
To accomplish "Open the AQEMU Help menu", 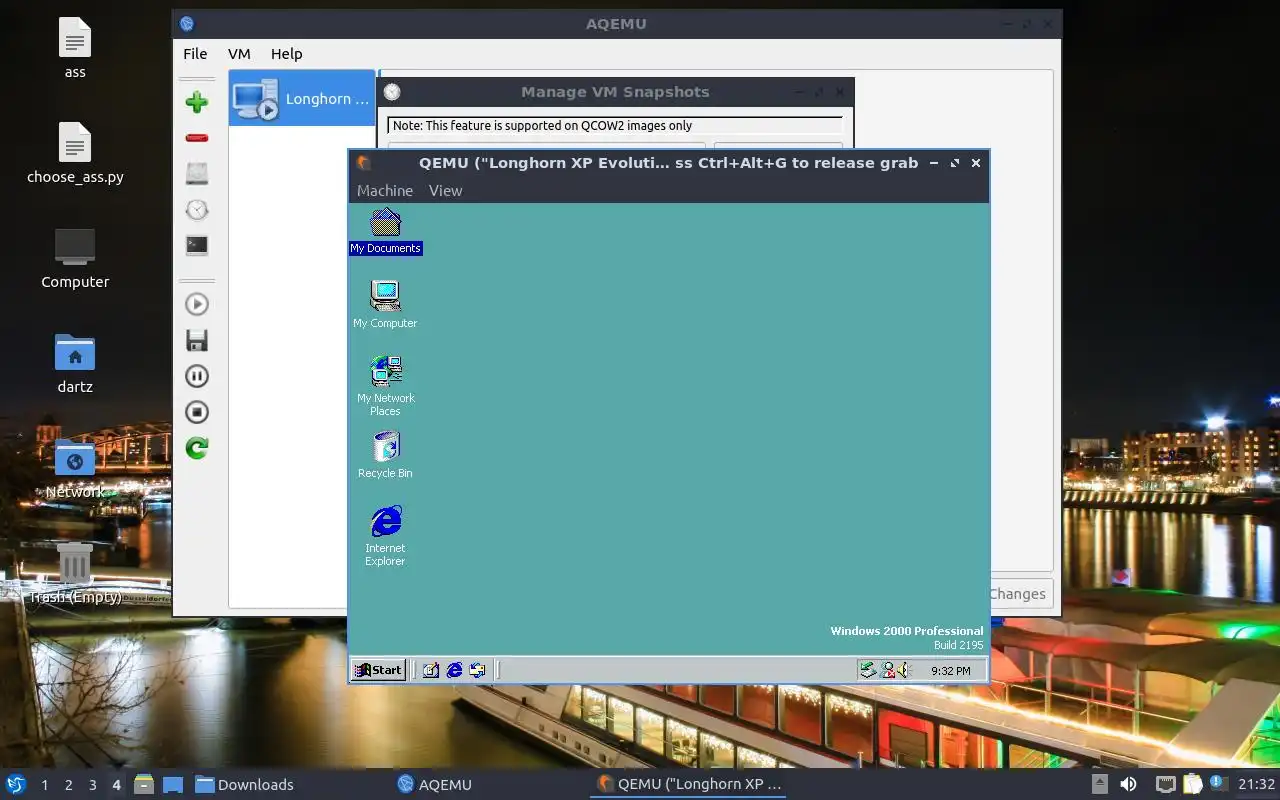I will [x=286, y=54].
